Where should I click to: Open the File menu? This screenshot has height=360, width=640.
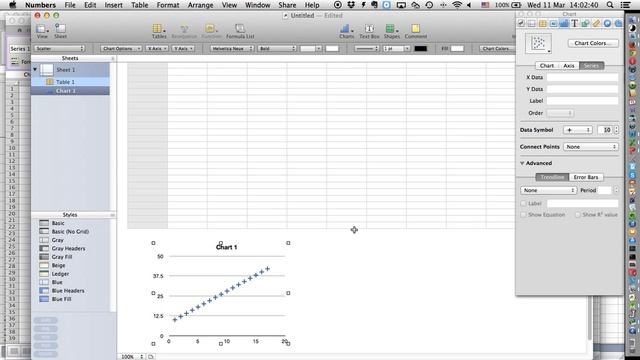tap(70, 5)
